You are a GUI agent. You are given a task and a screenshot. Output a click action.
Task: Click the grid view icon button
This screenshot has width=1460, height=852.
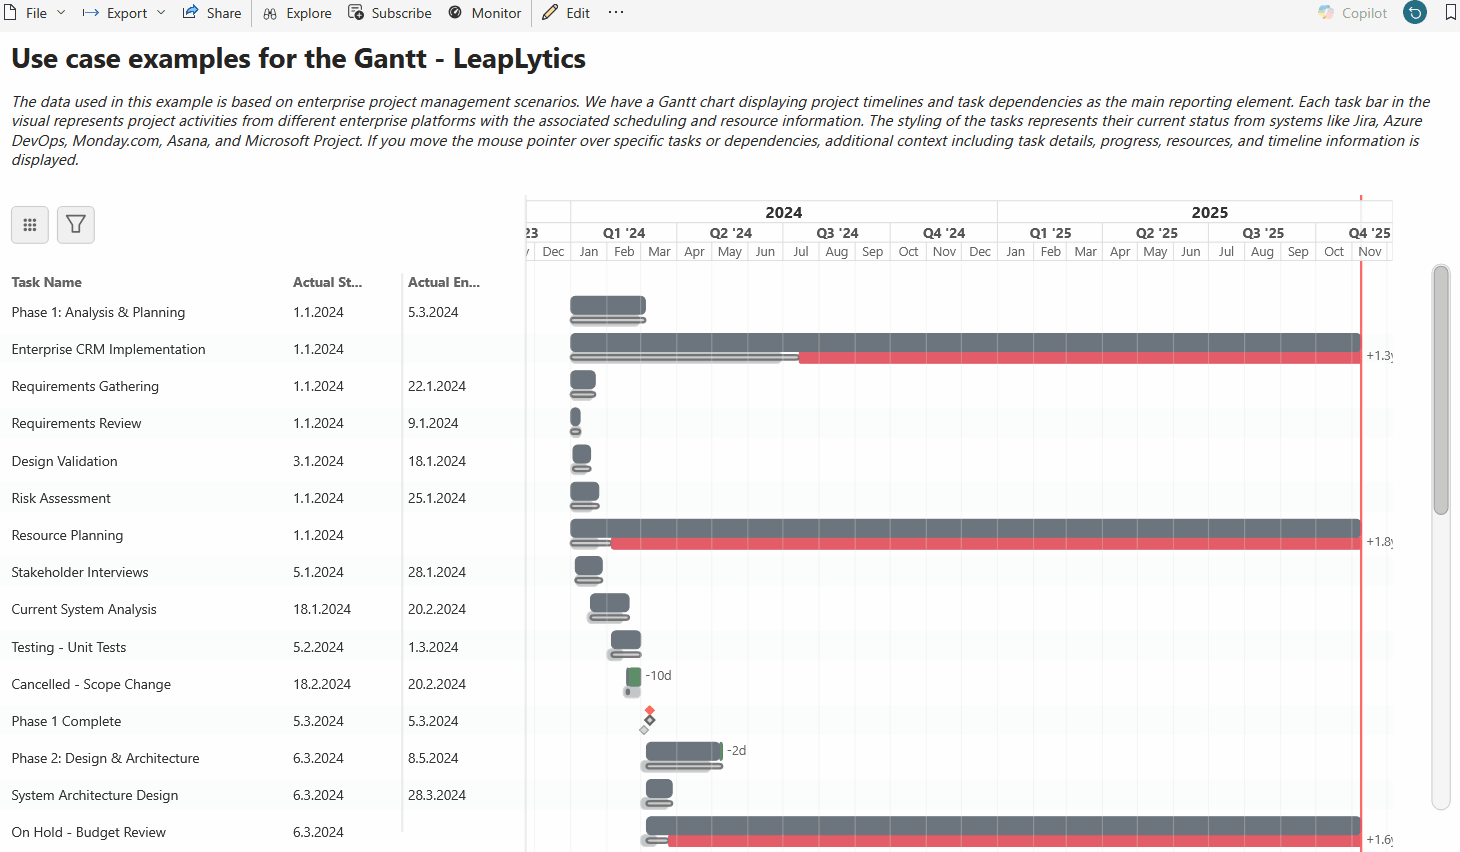tap(30, 225)
